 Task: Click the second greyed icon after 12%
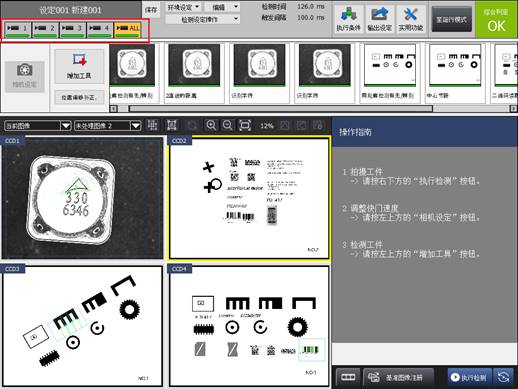pyautogui.click(x=301, y=125)
